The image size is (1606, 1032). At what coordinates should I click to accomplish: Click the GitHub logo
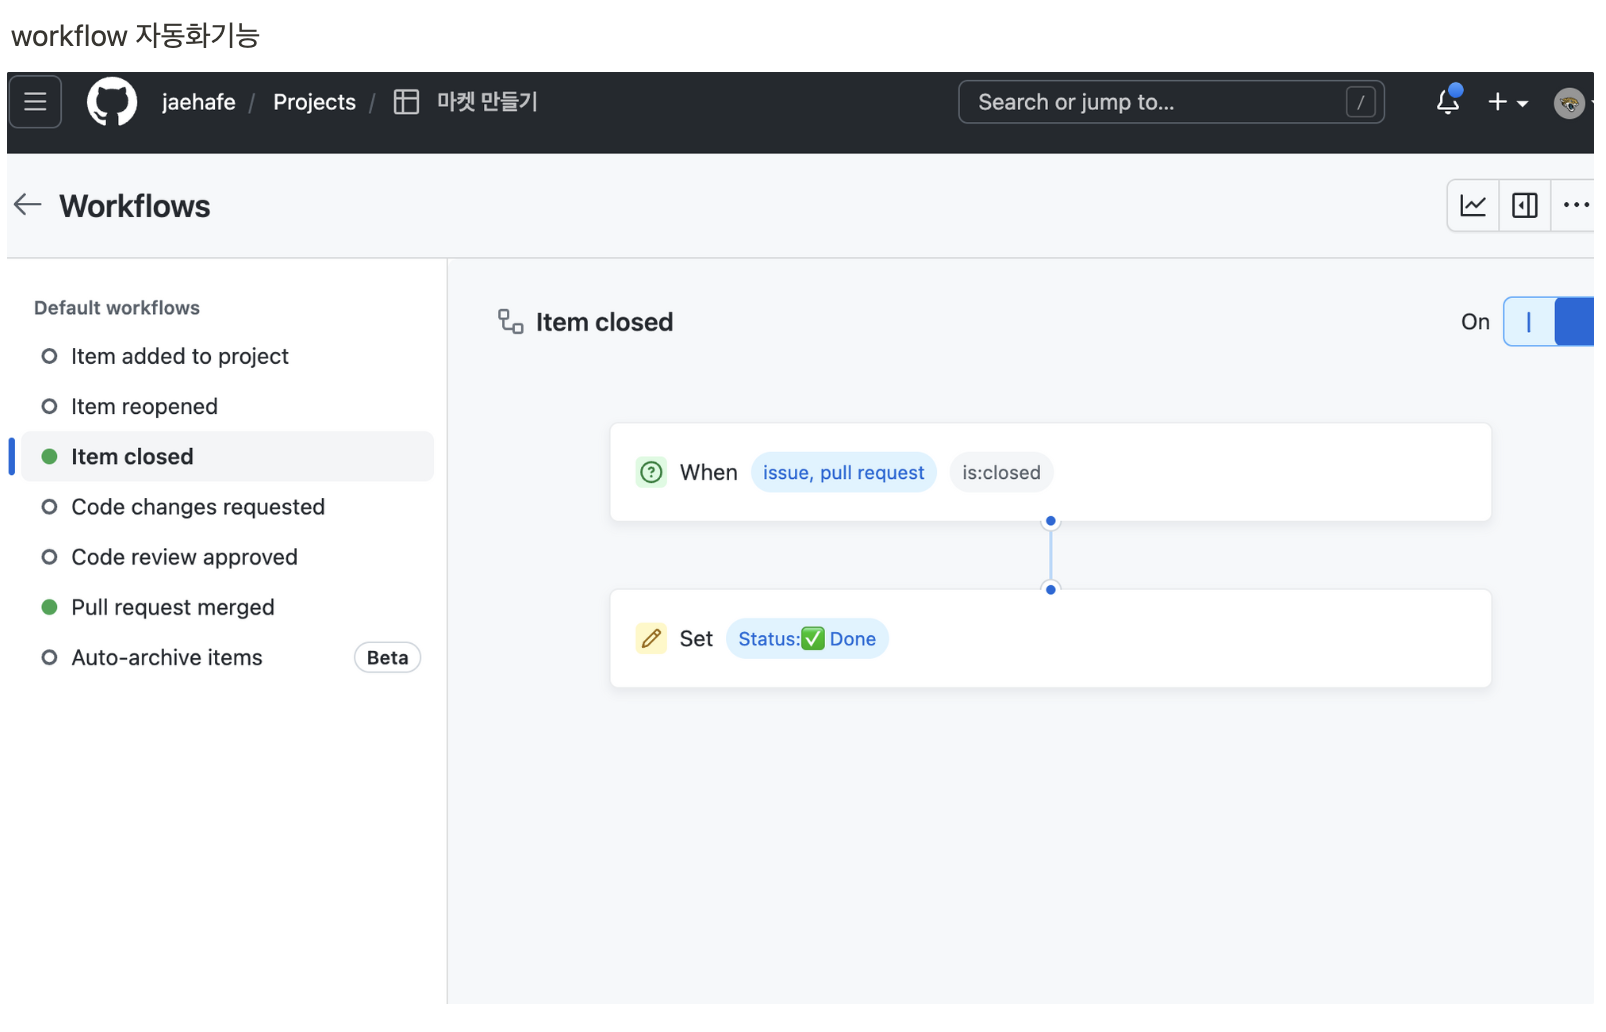point(112,102)
